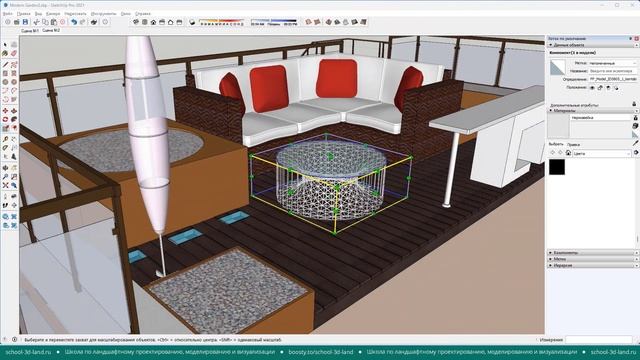Open the Файл menu

tap(8, 13)
